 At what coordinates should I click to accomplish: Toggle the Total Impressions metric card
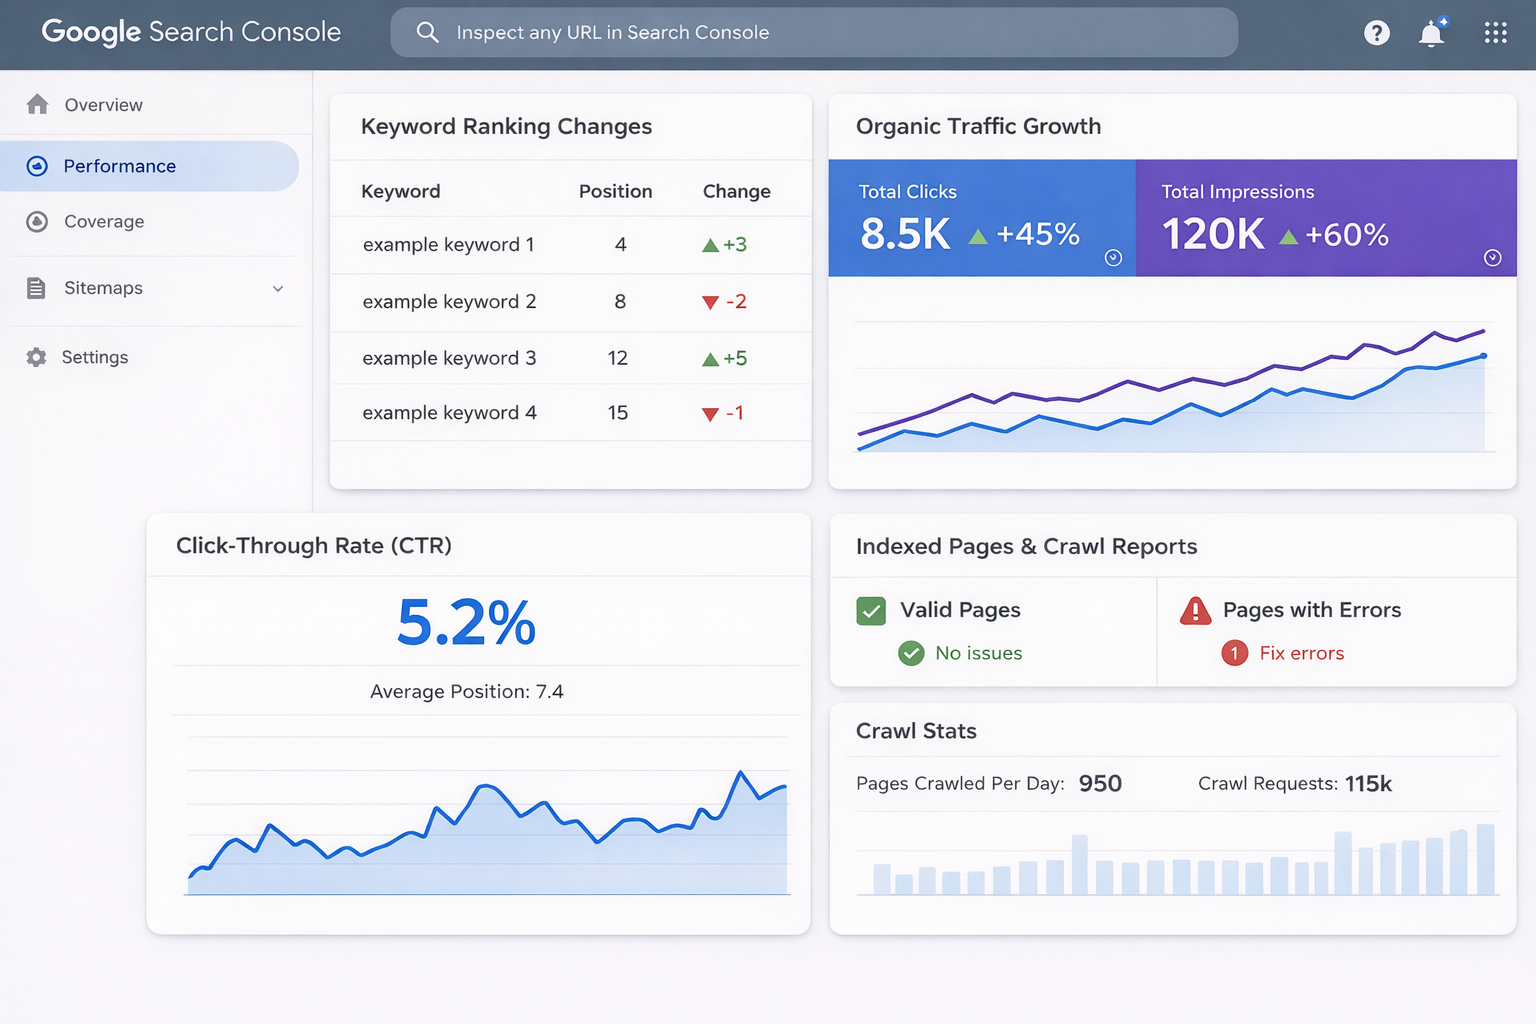click(x=1325, y=218)
